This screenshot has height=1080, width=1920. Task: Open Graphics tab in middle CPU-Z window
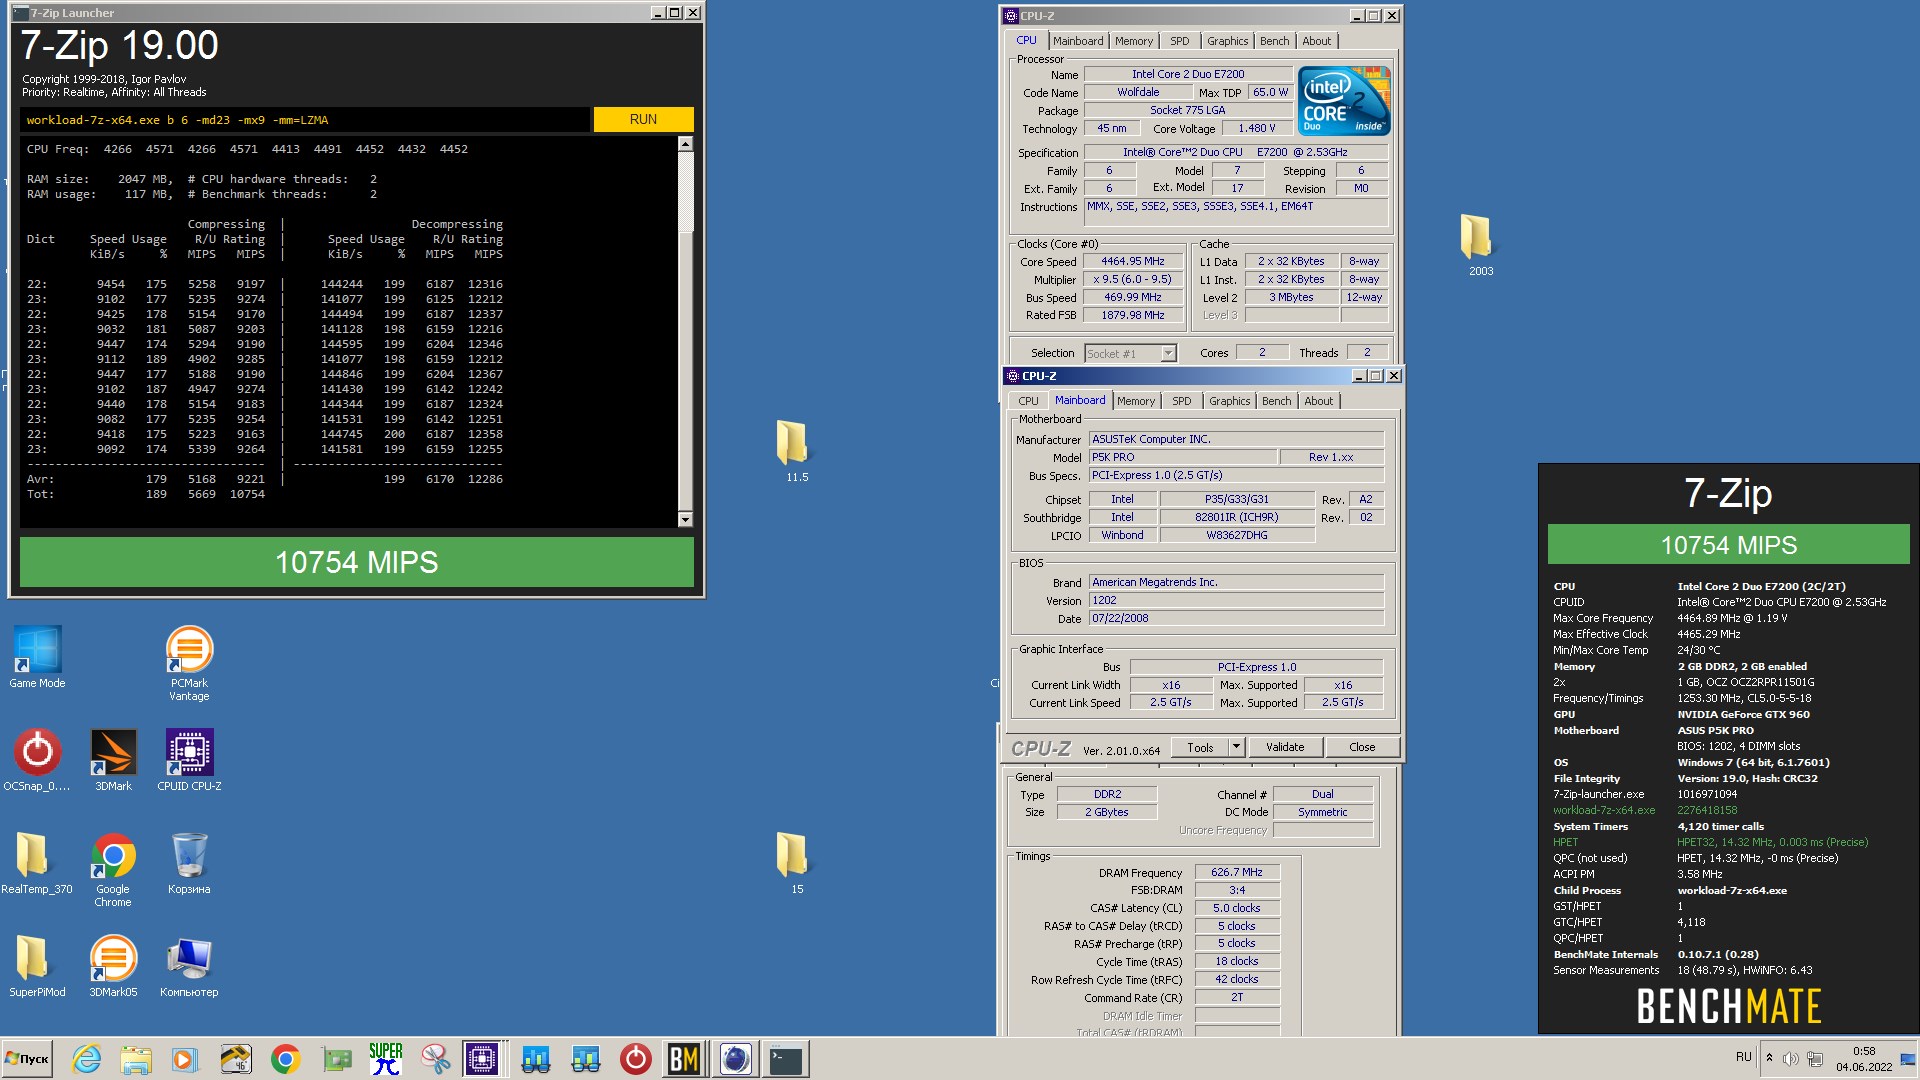coord(1229,401)
